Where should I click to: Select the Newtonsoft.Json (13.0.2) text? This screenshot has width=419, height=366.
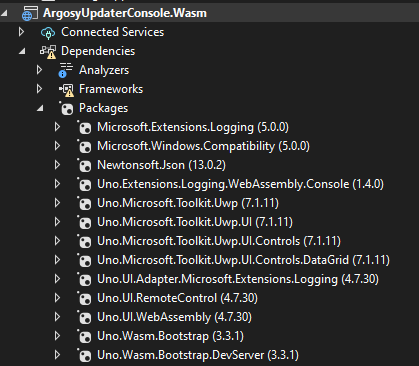click(x=161, y=165)
